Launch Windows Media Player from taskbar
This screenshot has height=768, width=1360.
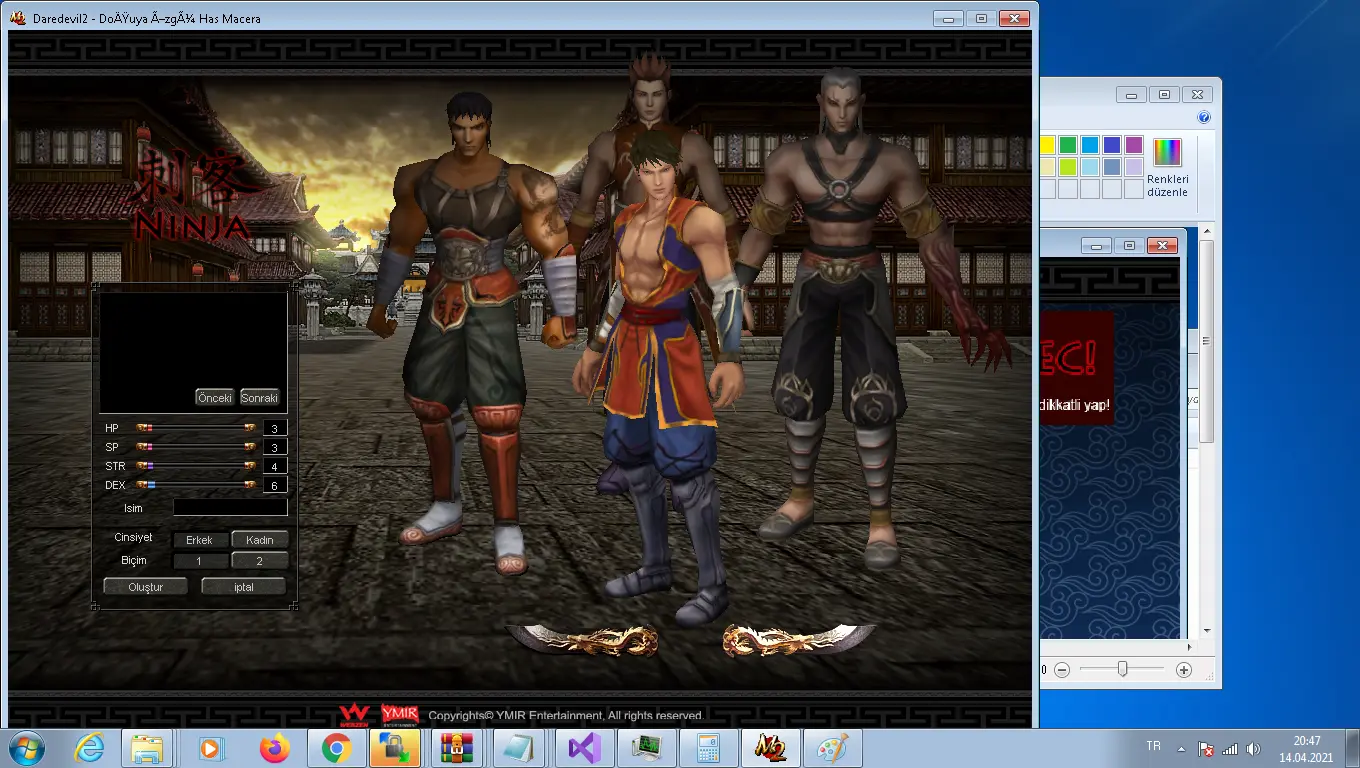coord(210,748)
